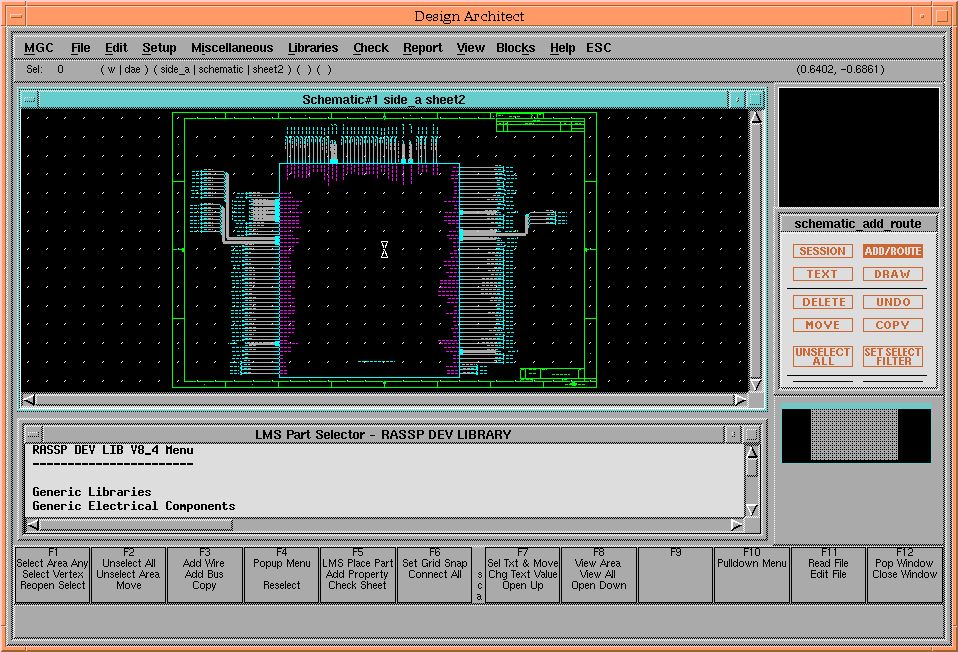Image resolution: width=958 pixels, height=652 pixels.
Task: Select Generic Electrical Components entry
Action: pyautogui.click(x=134, y=506)
